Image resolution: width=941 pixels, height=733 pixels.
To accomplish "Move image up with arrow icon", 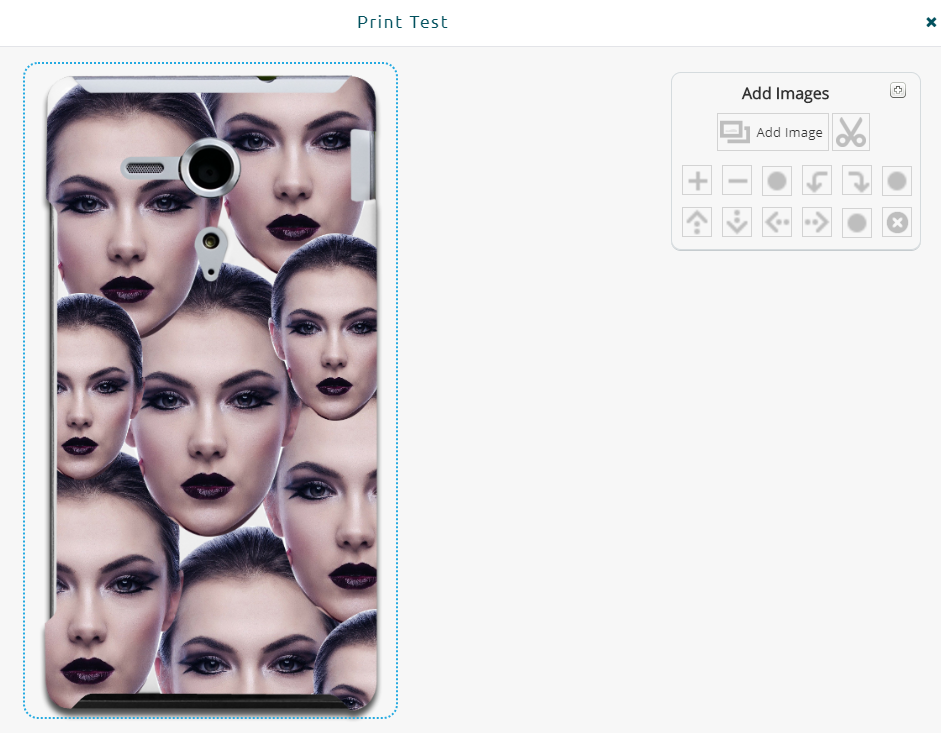I will (x=697, y=222).
